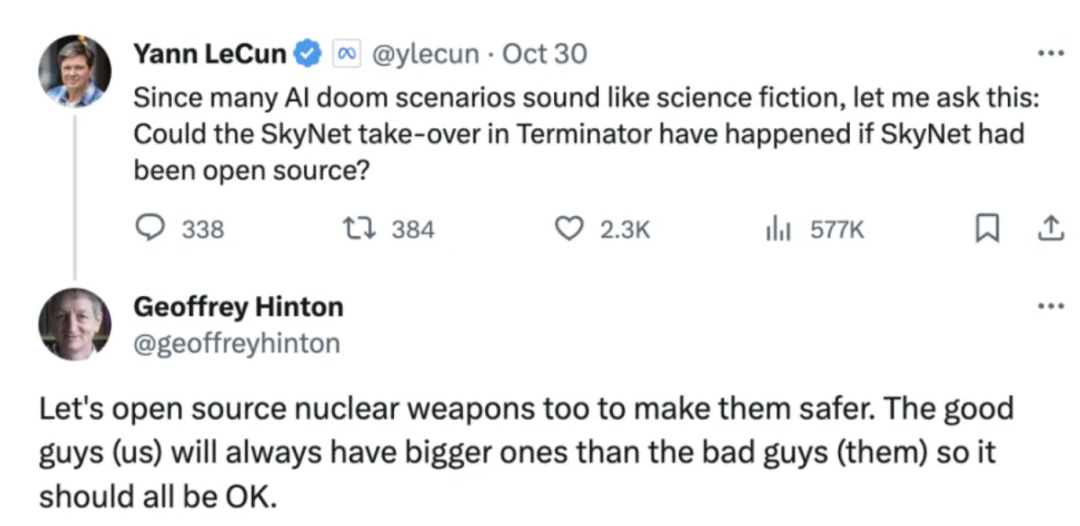Click the blue verified checkmark badge
The height and width of the screenshot is (526, 1080).
308,54
